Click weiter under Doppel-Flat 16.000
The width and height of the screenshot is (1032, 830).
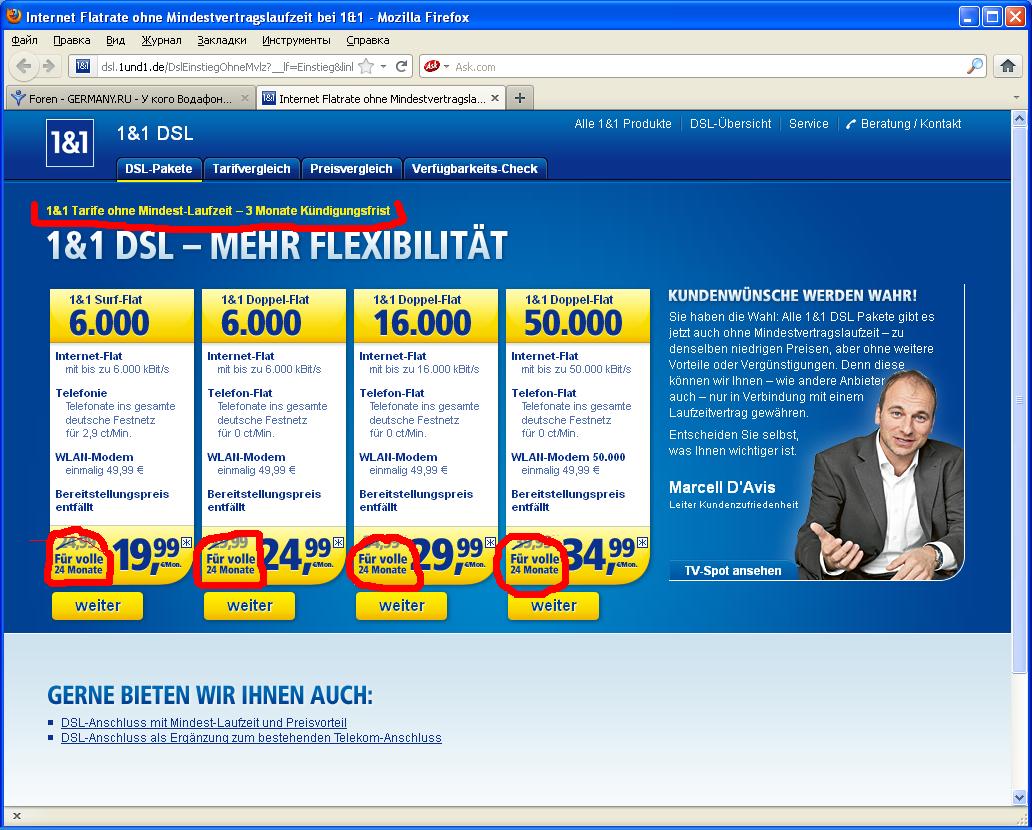tap(401, 606)
